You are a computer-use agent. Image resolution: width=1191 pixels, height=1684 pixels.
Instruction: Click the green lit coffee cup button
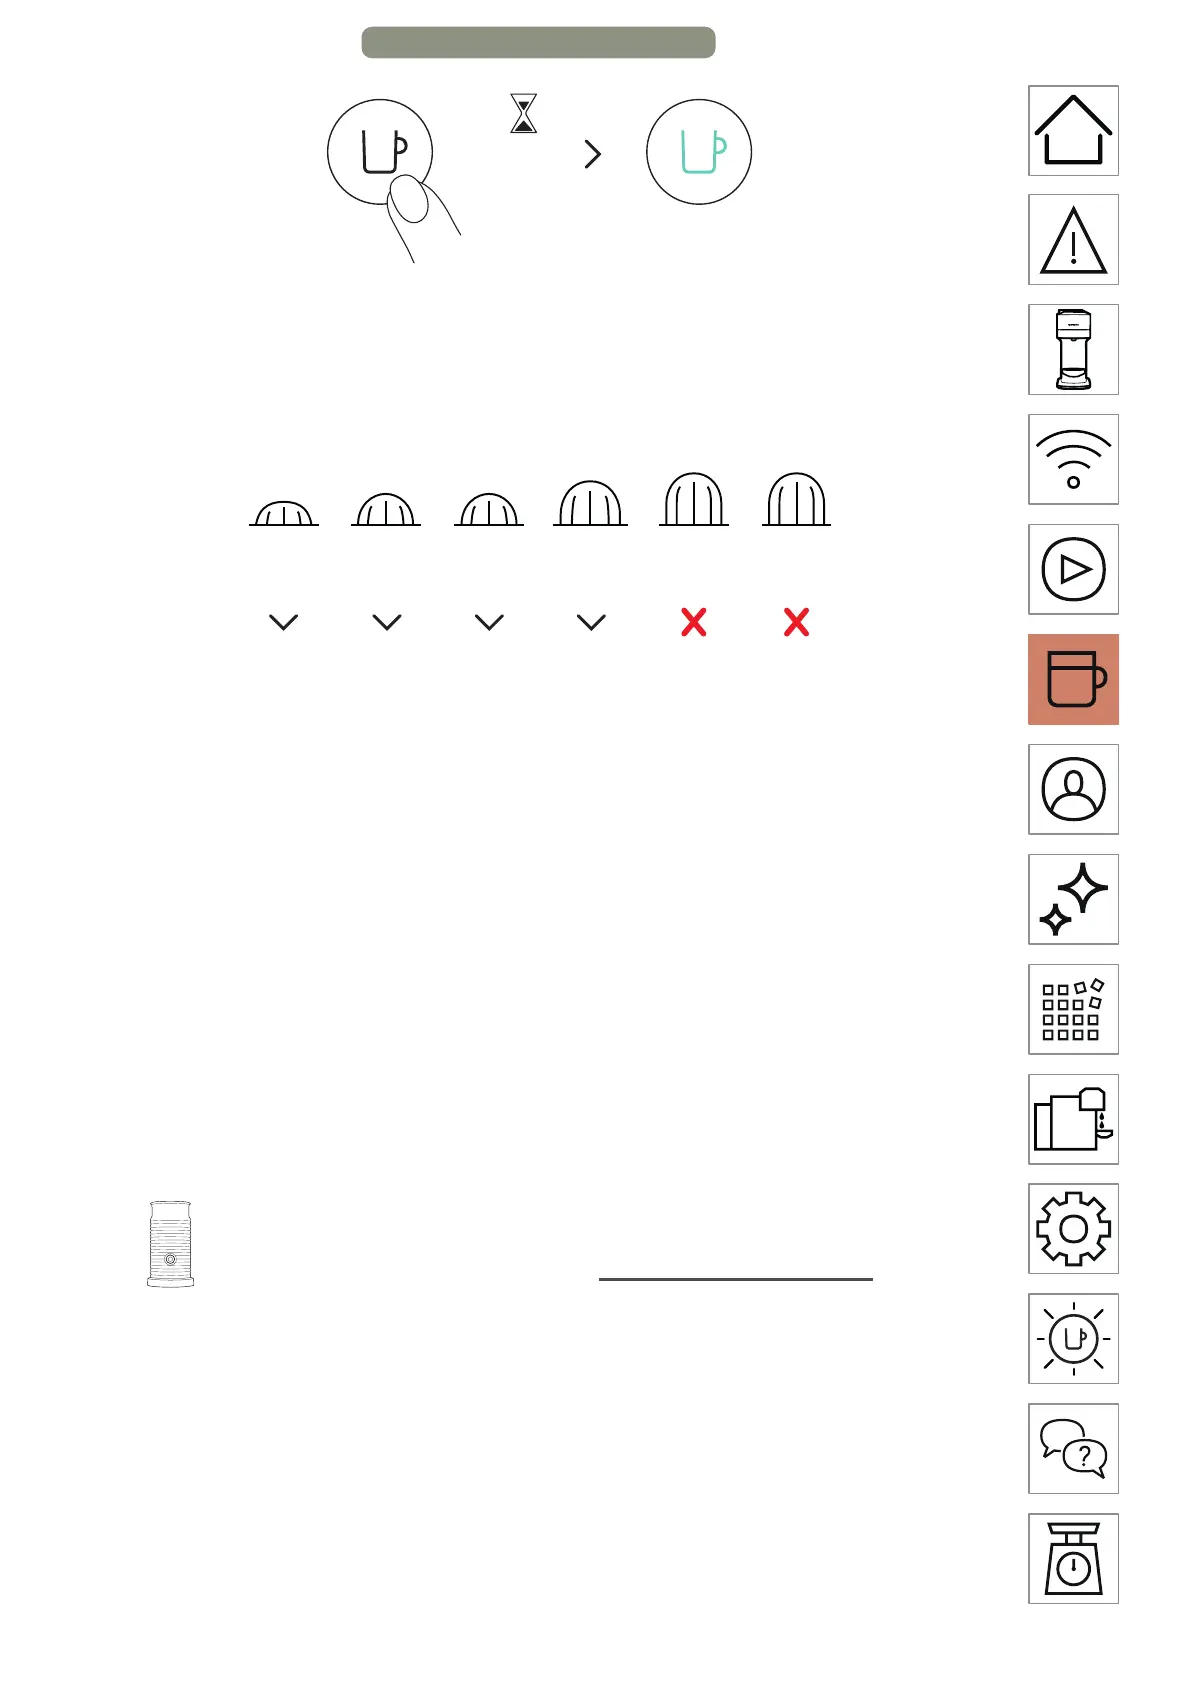pos(699,152)
